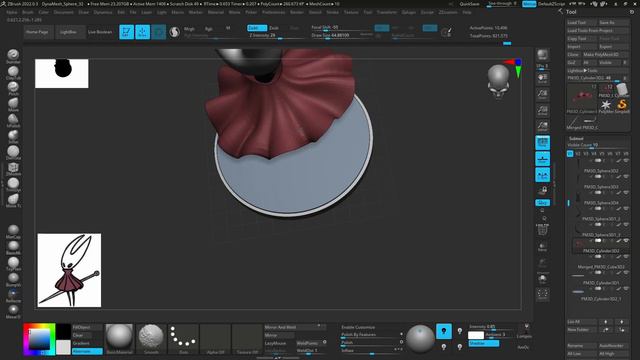Select the ZModeler brush
Viewport: 640px width, 360px height.
[x=13, y=168]
